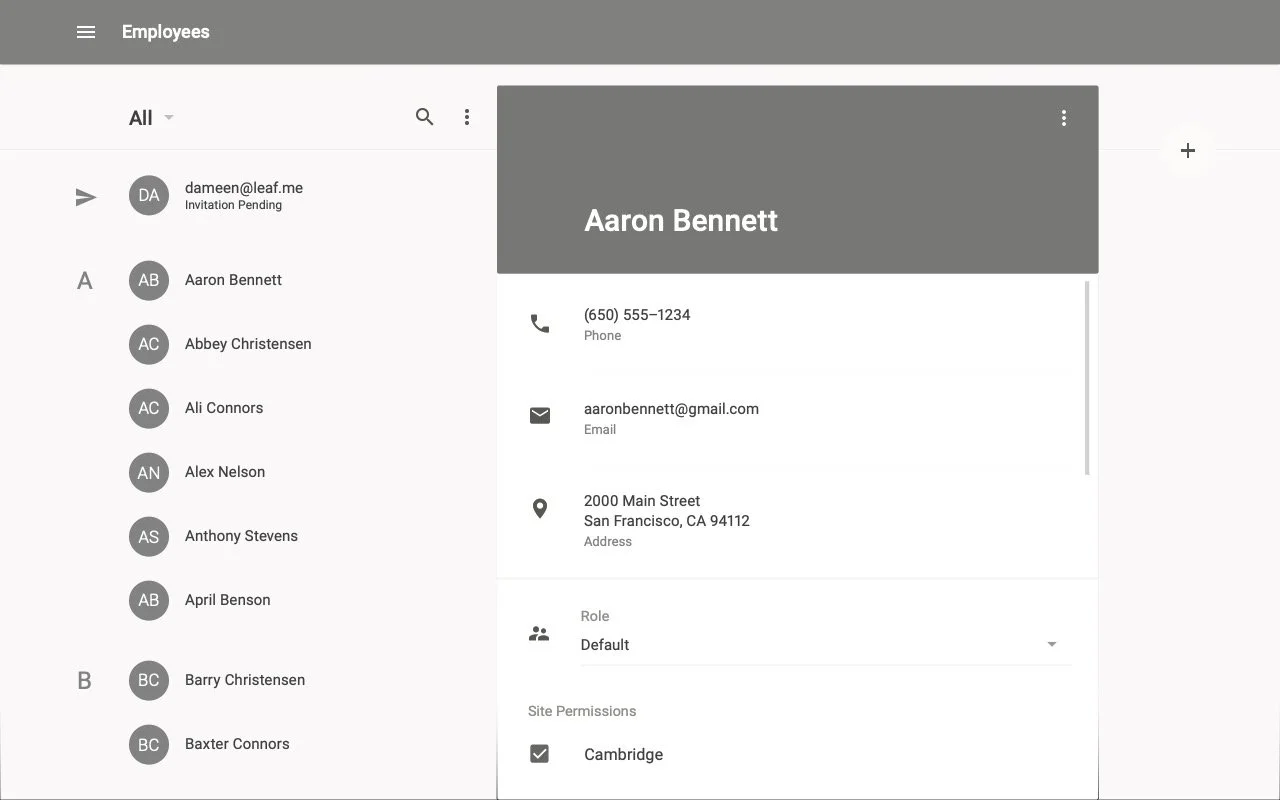Open the employee list overflow menu

467,116
